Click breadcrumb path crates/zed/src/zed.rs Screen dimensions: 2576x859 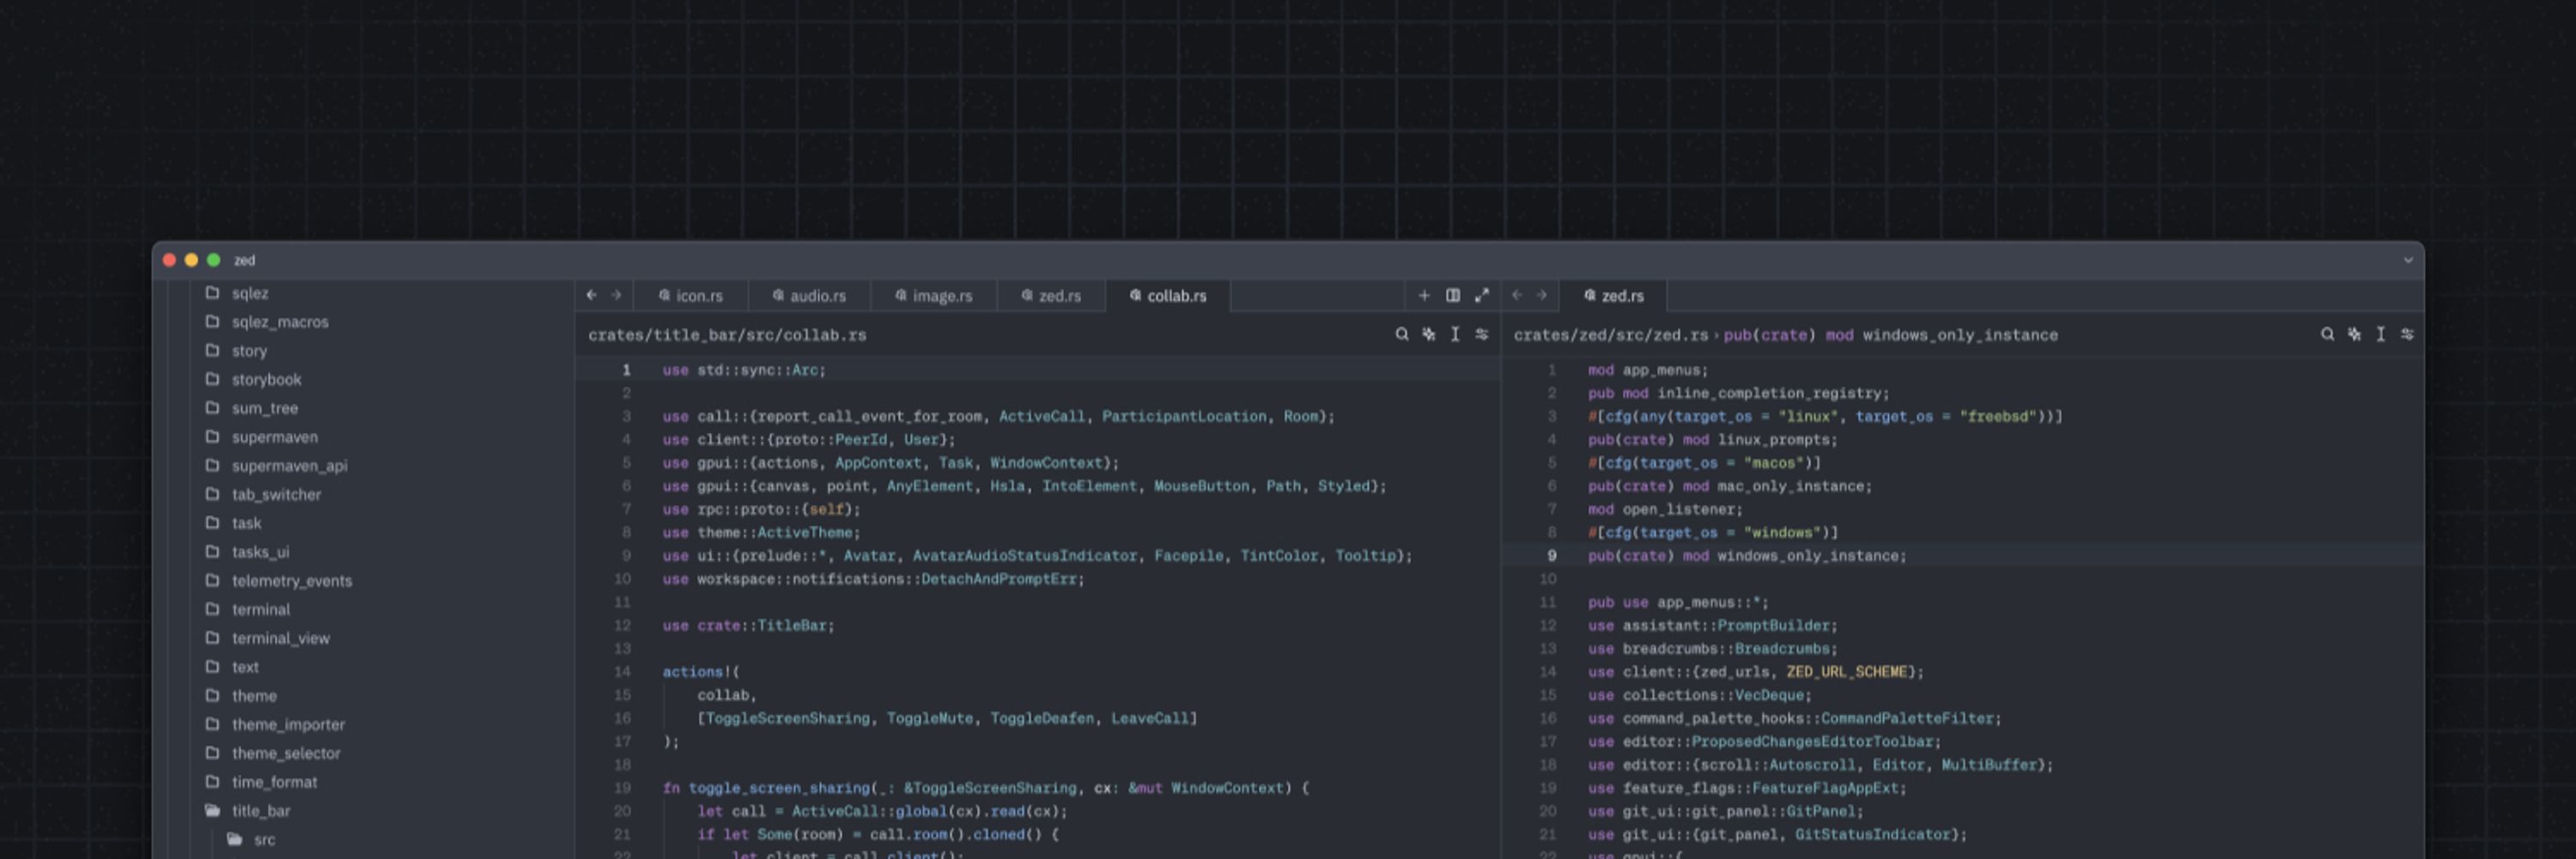(x=1611, y=335)
